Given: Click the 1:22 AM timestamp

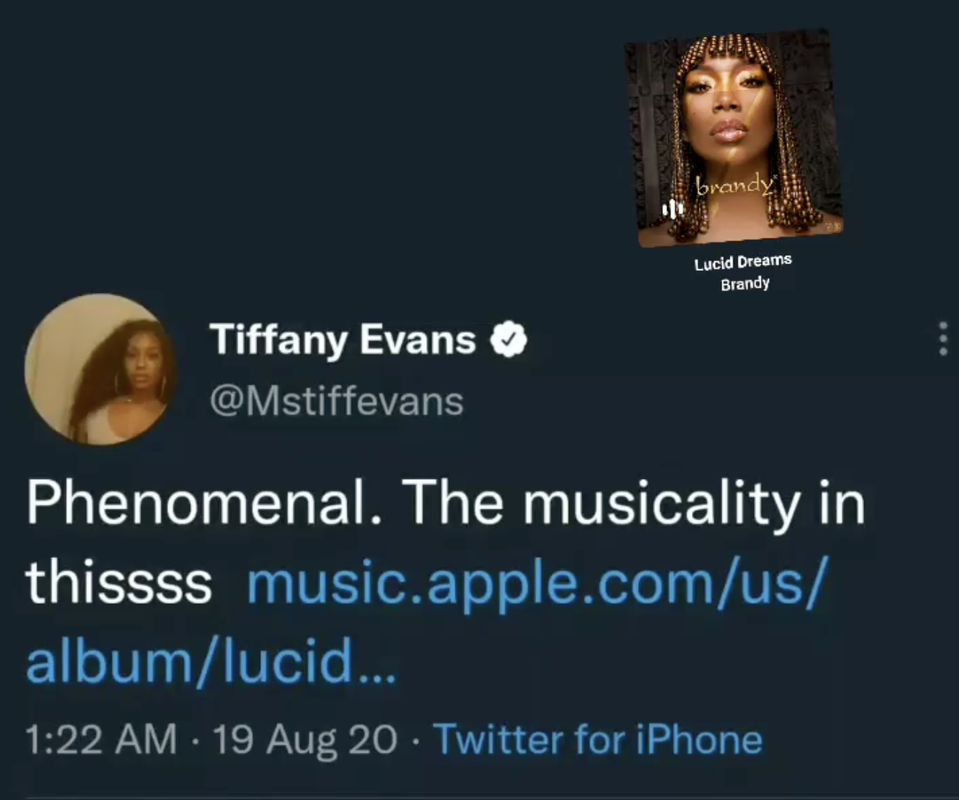Looking at the screenshot, I should tap(102, 739).
